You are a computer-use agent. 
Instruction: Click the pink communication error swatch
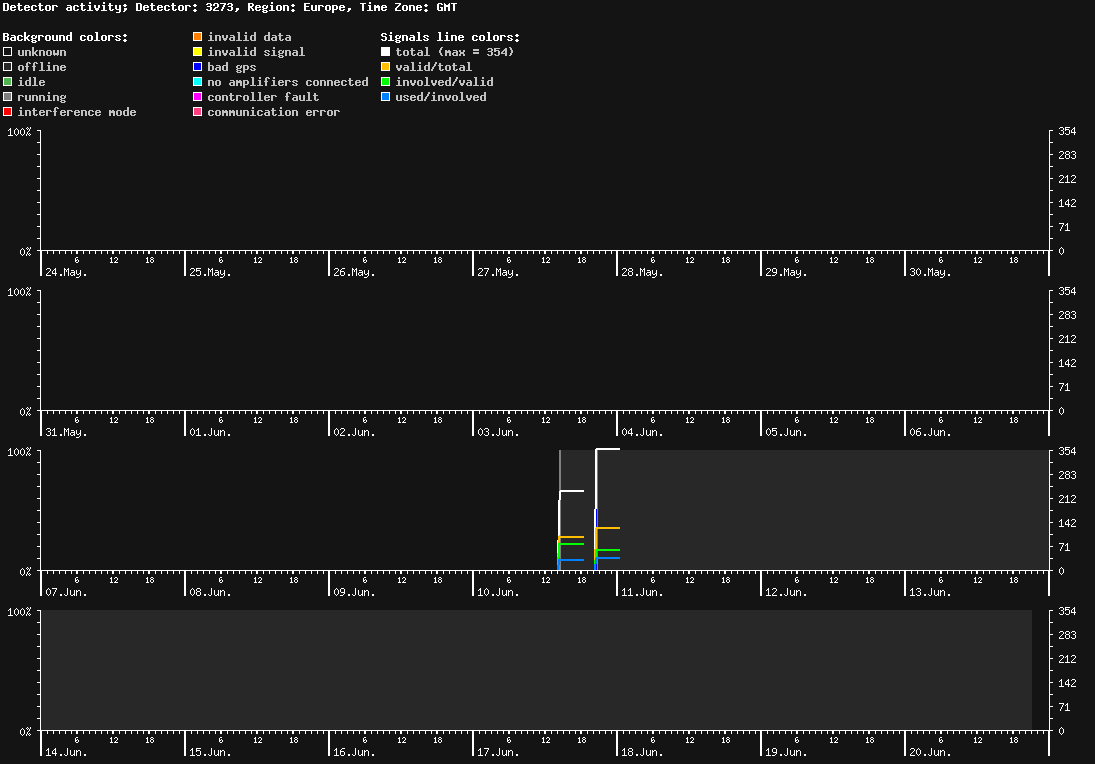point(198,112)
